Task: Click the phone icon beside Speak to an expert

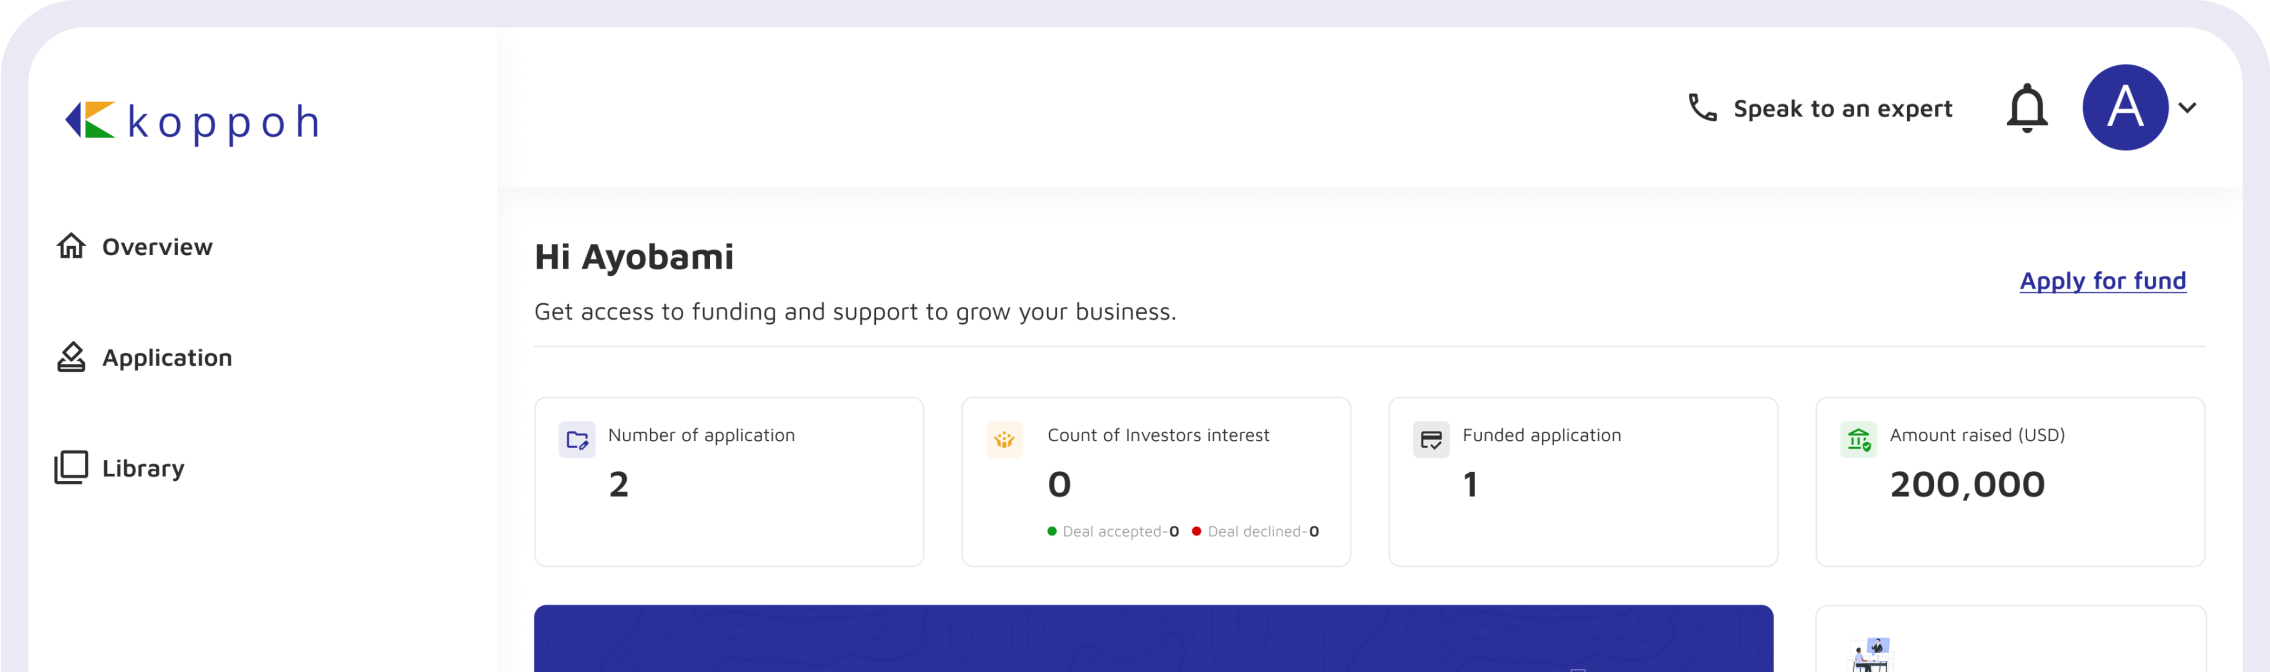Action: (x=1702, y=108)
